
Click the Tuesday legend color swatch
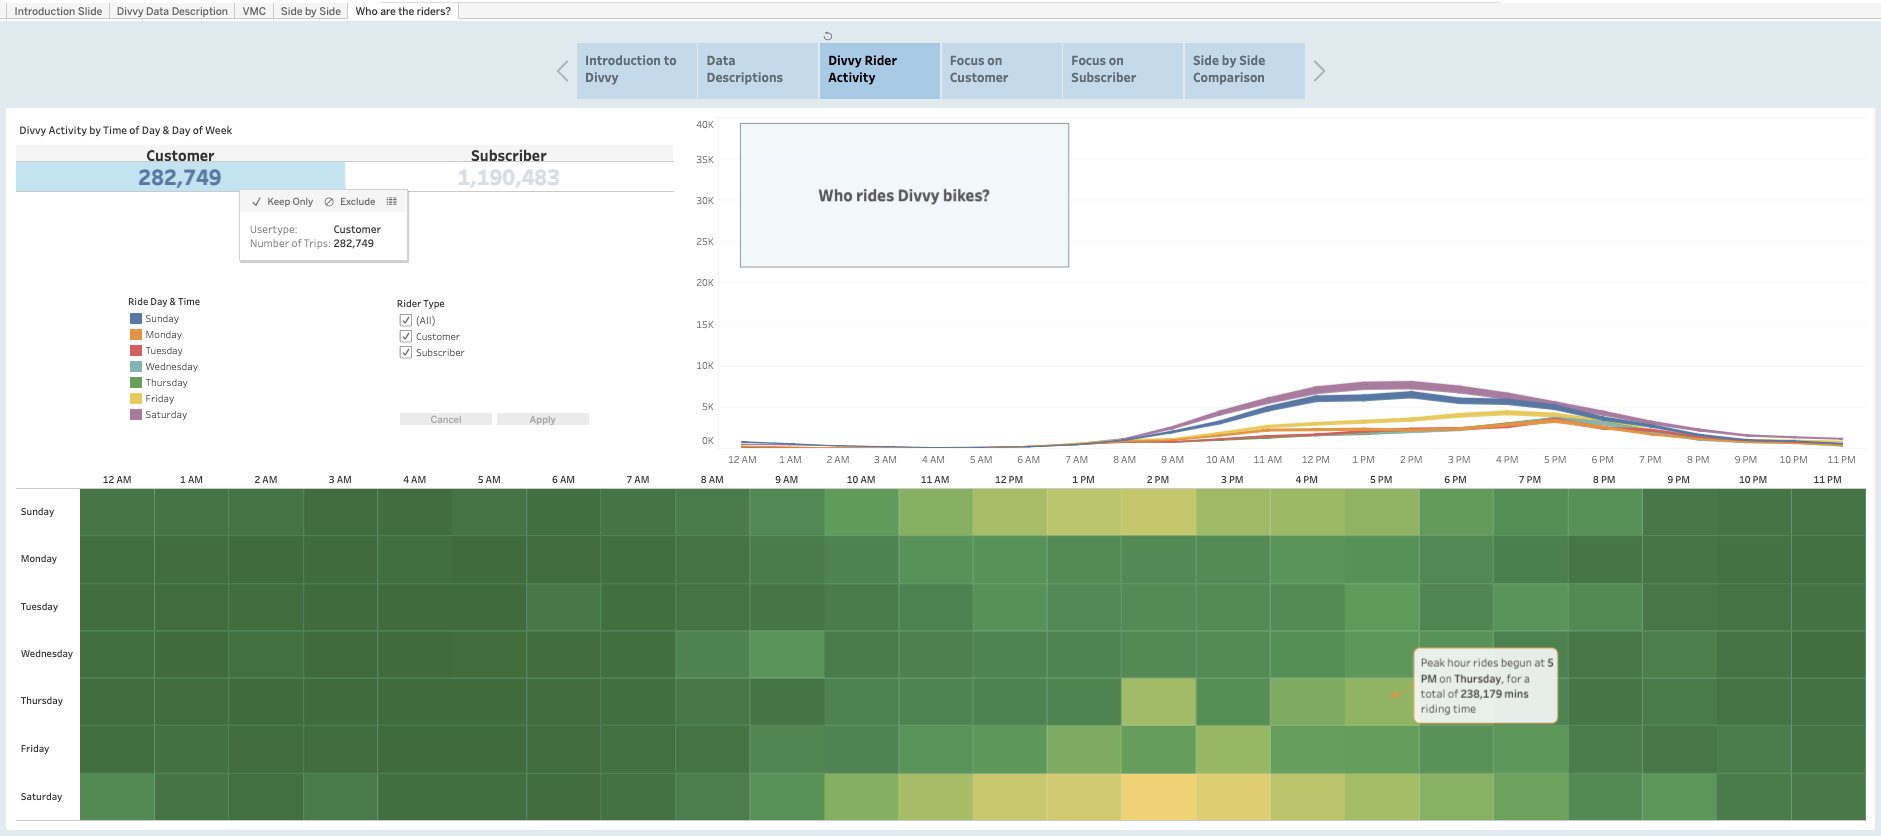[136, 350]
